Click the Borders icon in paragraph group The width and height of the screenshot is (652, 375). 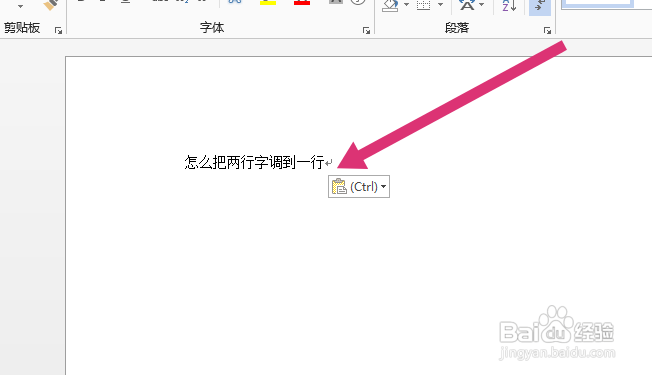point(423,5)
